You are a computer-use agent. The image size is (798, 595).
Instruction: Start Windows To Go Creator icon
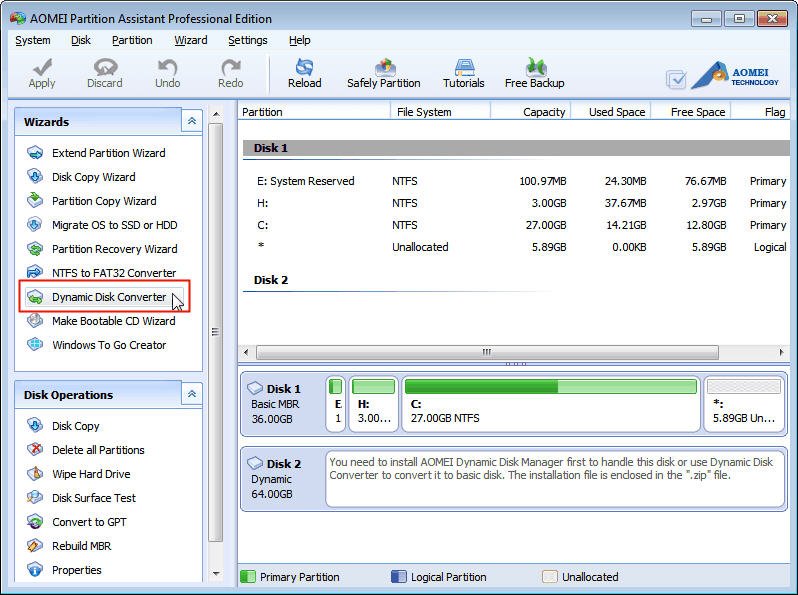pyautogui.click(x=35, y=345)
